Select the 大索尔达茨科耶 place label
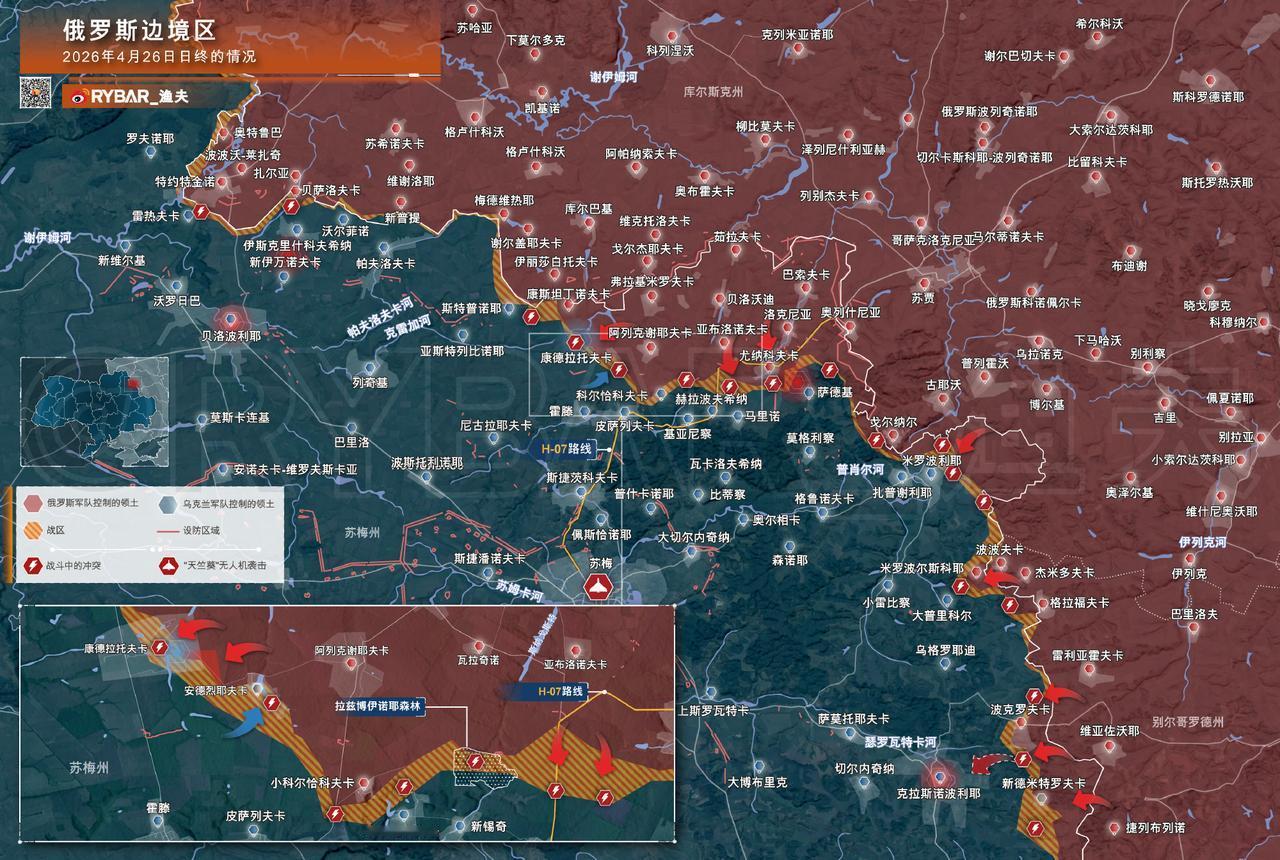The height and width of the screenshot is (860, 1280). 1110,130
